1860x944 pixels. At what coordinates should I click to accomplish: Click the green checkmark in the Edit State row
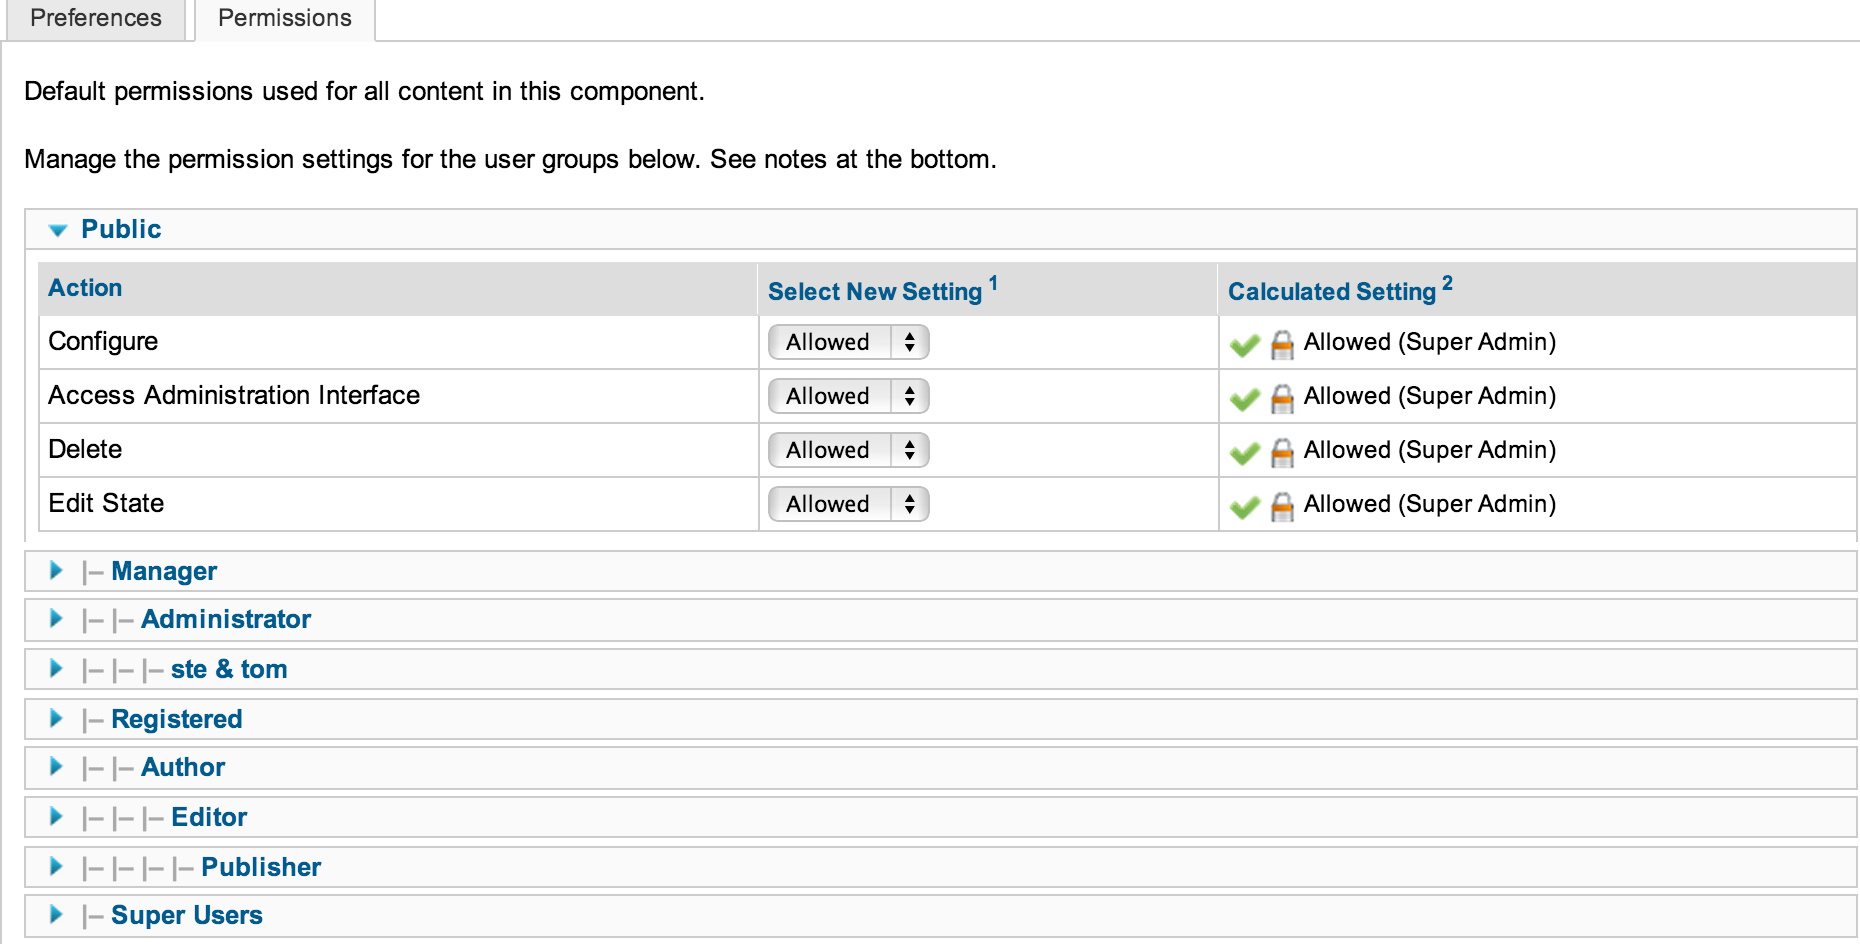tap(1244, 507)
